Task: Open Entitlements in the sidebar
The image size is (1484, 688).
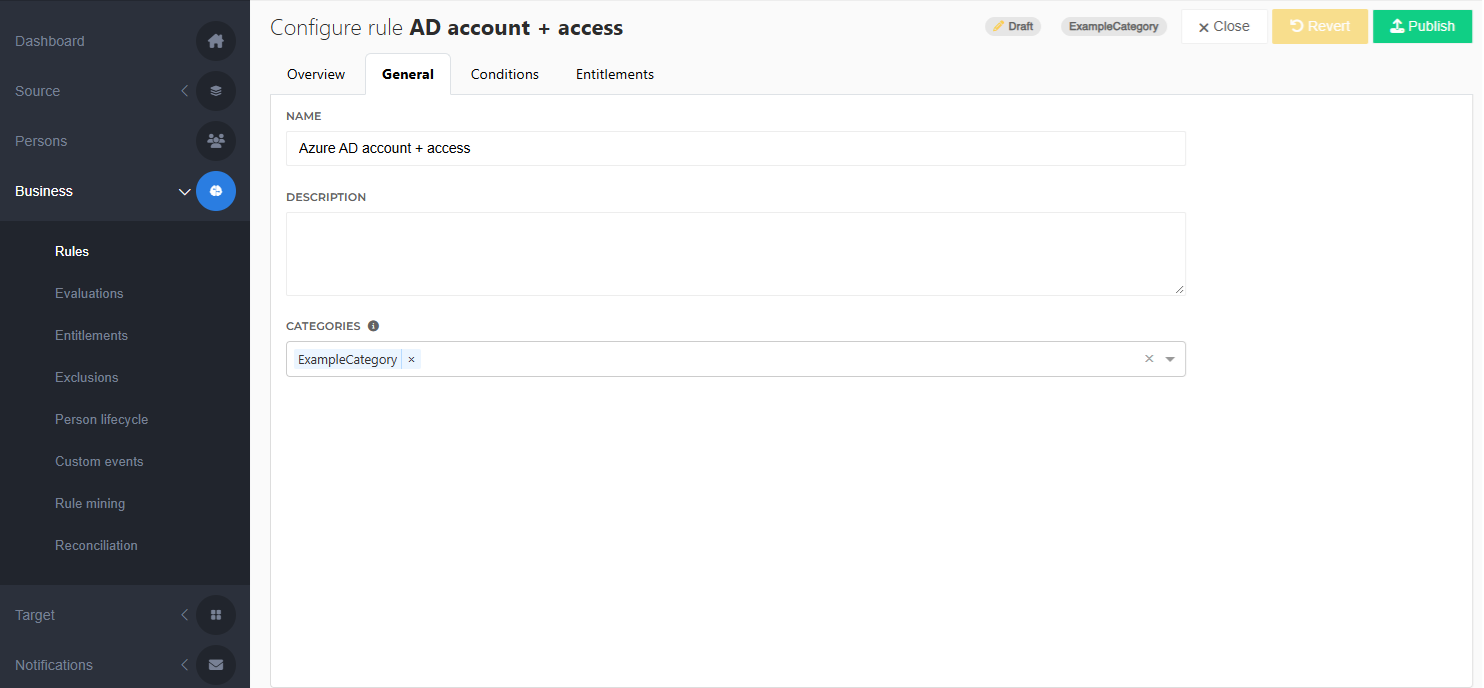Action: click(91, 335)
